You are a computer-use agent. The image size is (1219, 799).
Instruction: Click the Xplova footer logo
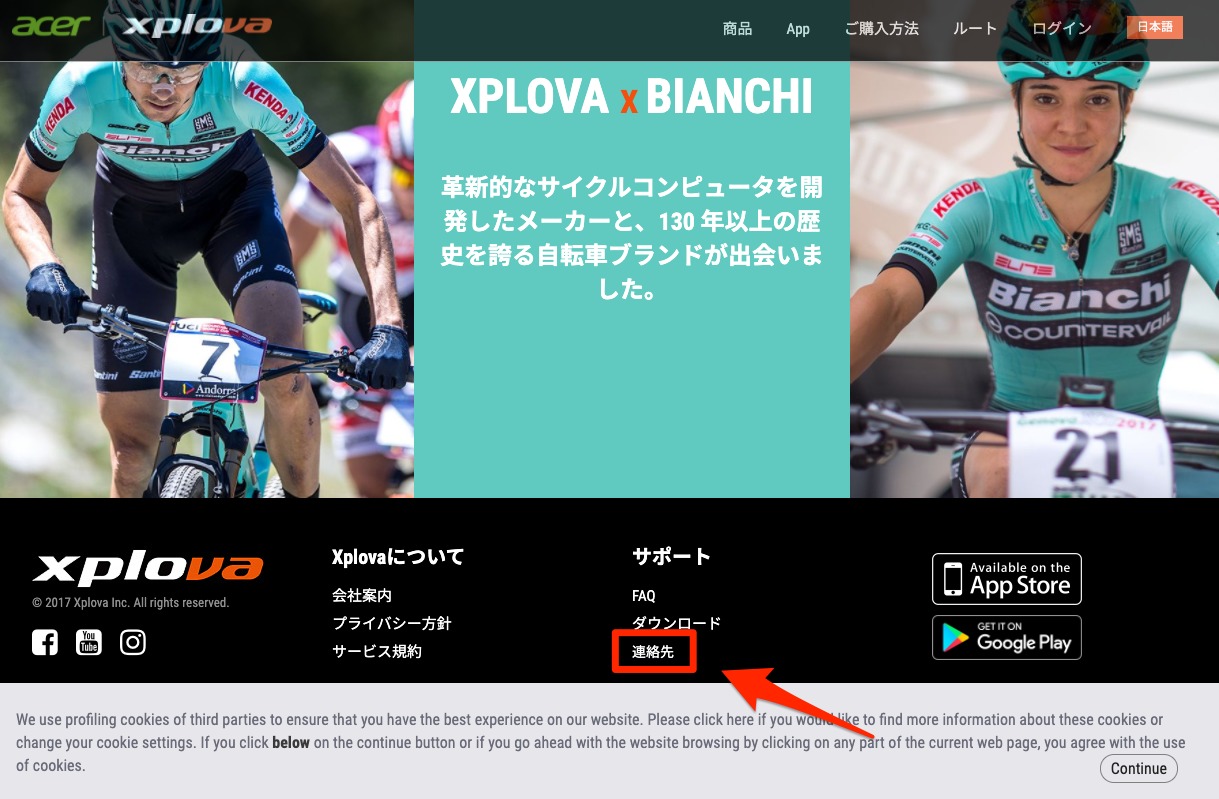148,569
